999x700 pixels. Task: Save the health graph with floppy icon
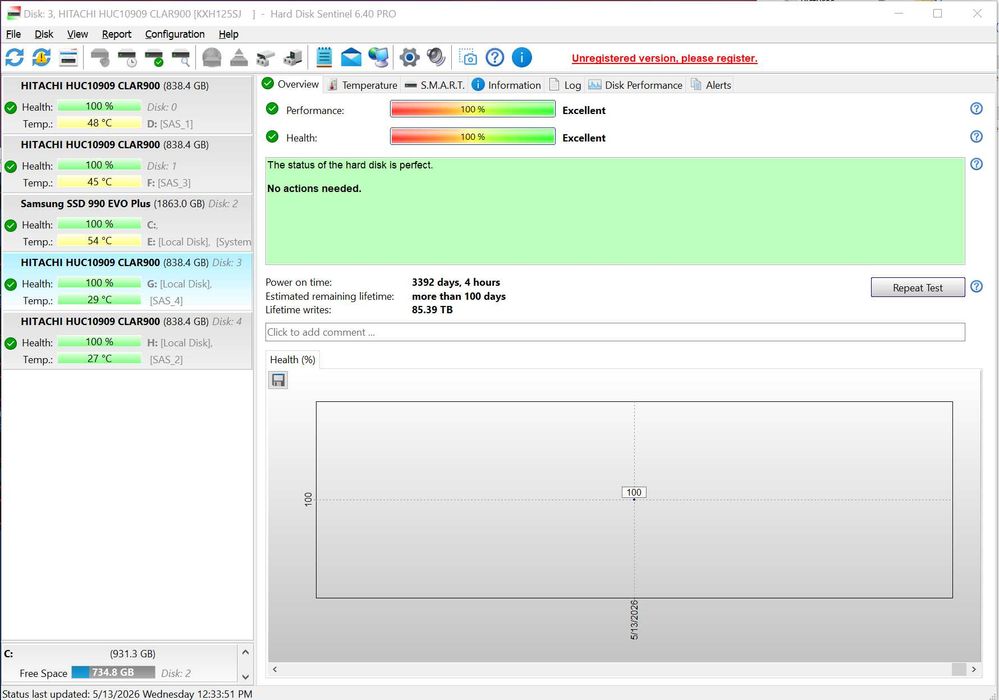[278, 380]
